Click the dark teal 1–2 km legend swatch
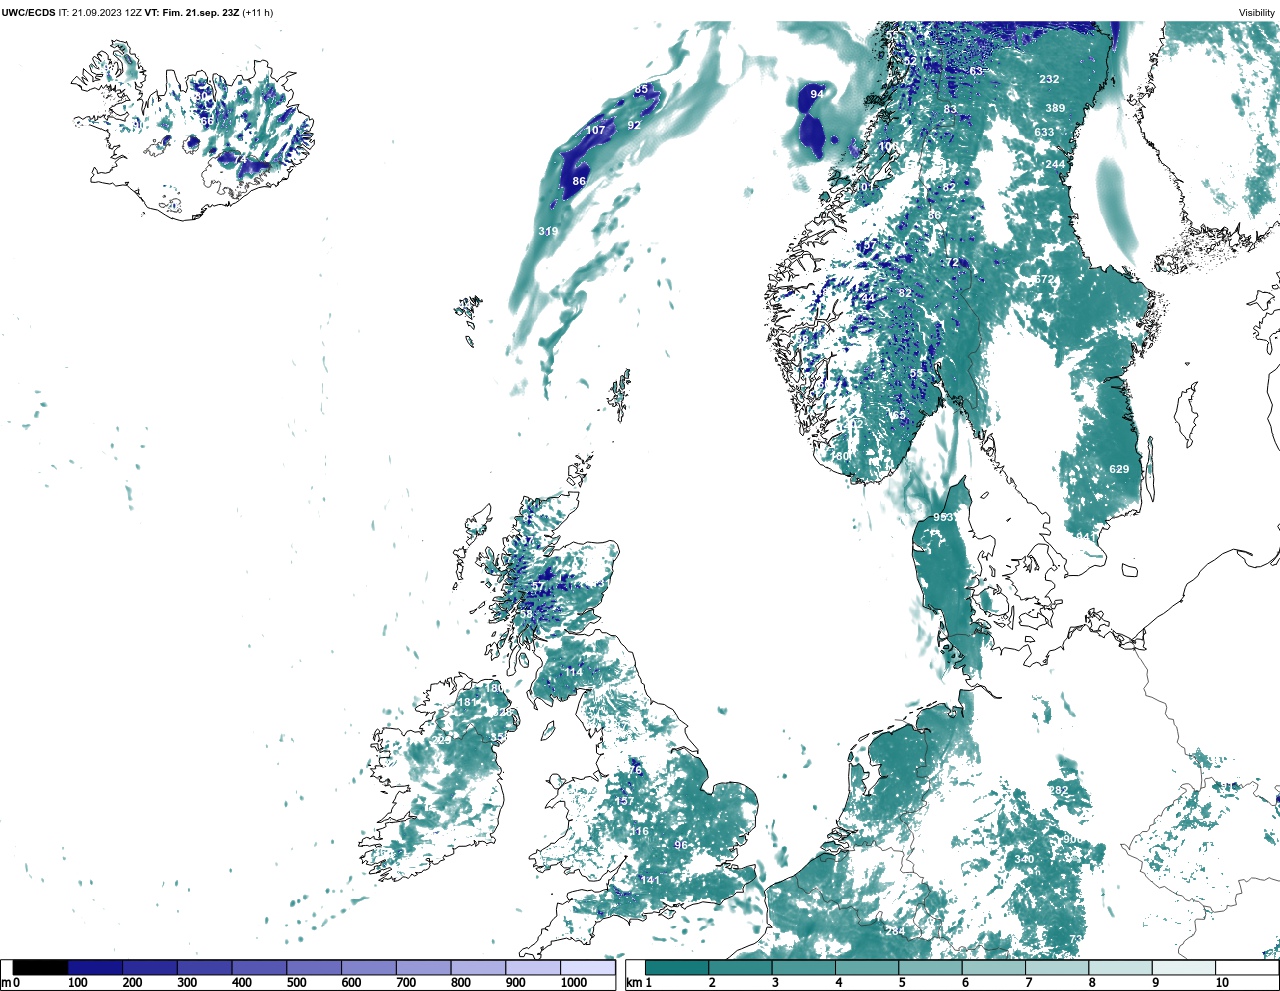 [x=677, y=967]
